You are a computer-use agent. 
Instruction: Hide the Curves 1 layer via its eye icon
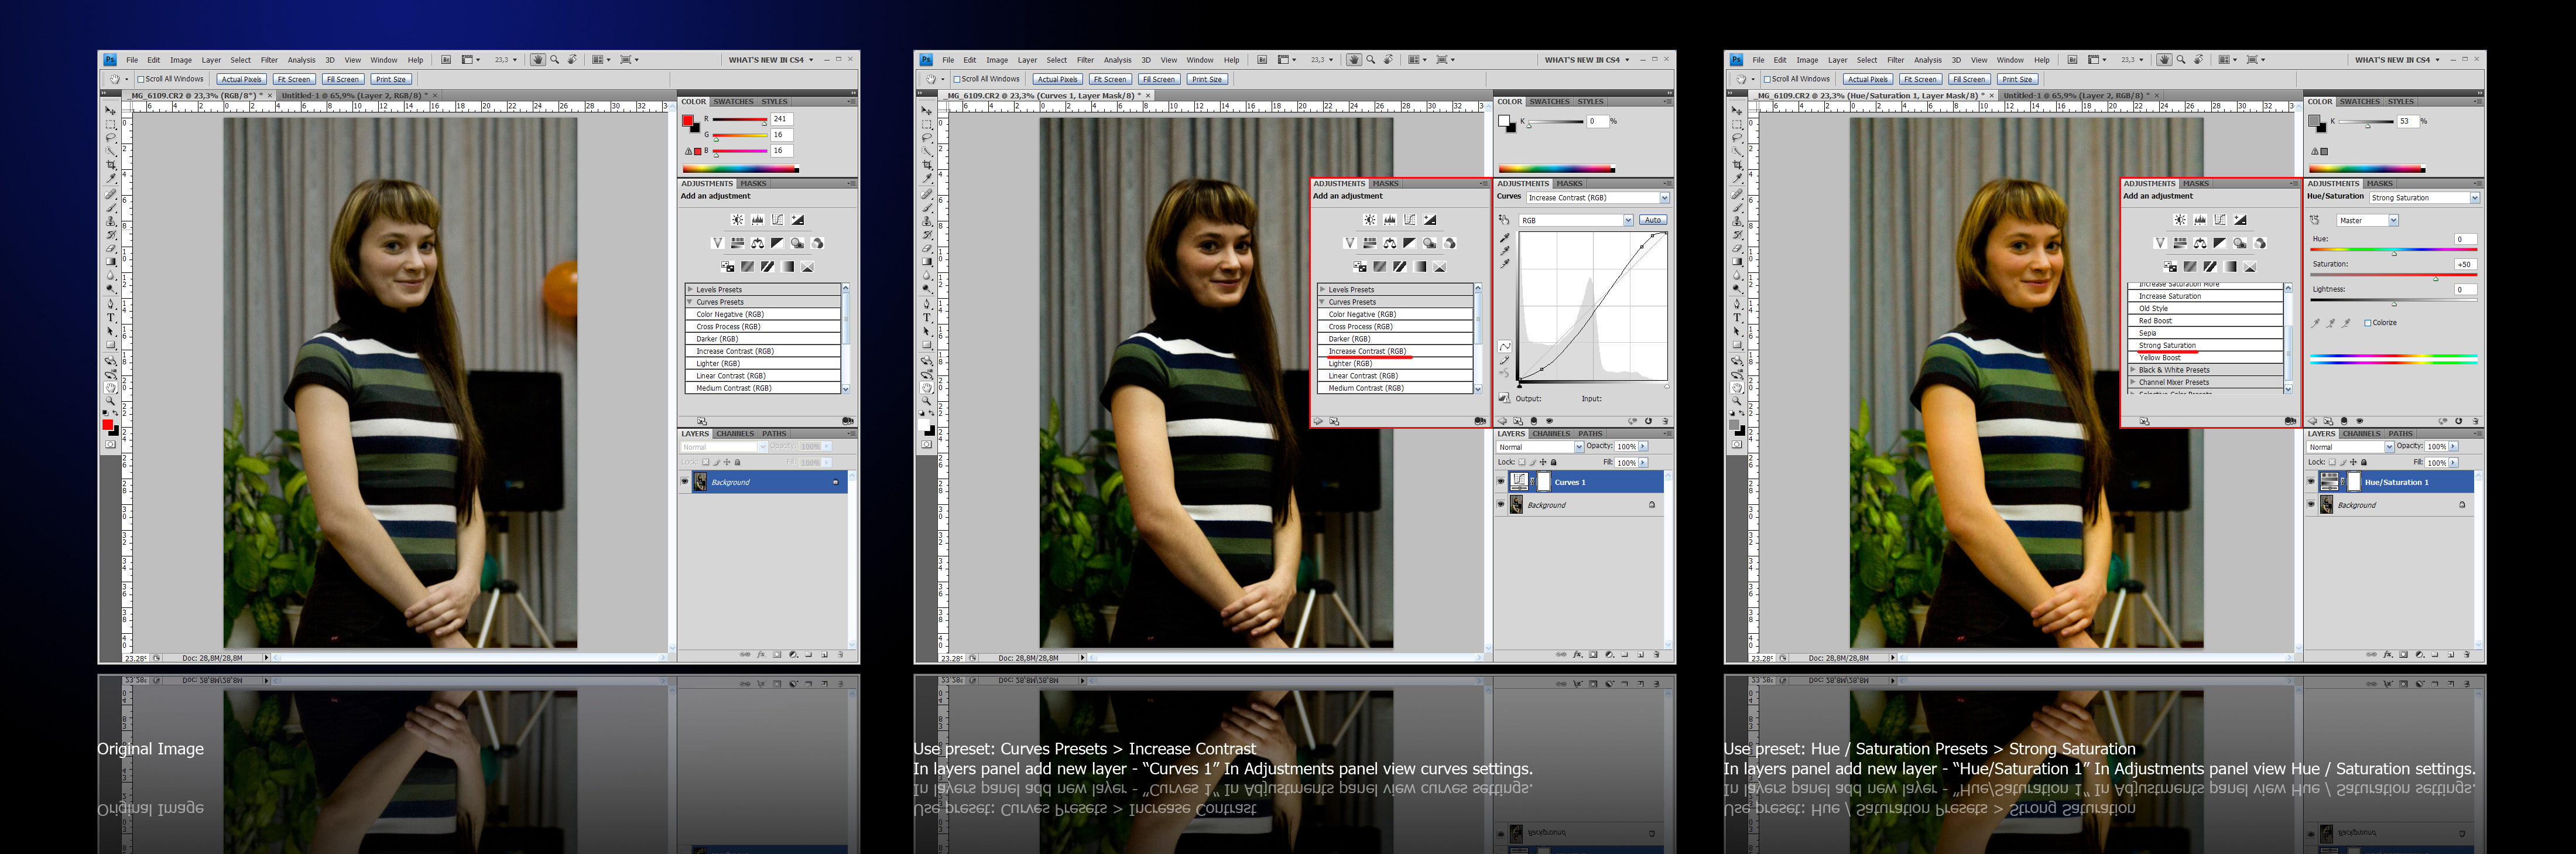tap(1501, 482)
